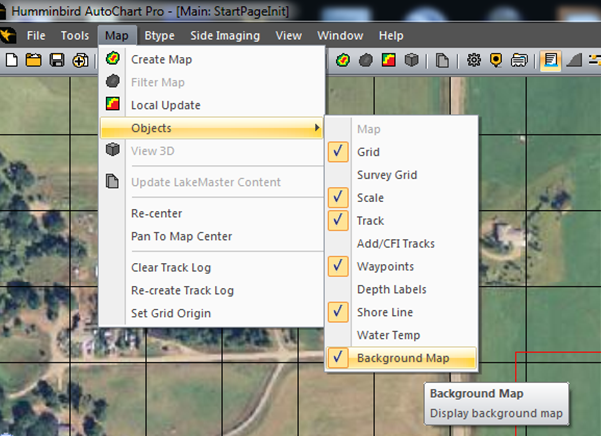This screenshot has height=436, width=601.
Task: Click the add data plus icon in toolbar
Action: tap(80, 60)
